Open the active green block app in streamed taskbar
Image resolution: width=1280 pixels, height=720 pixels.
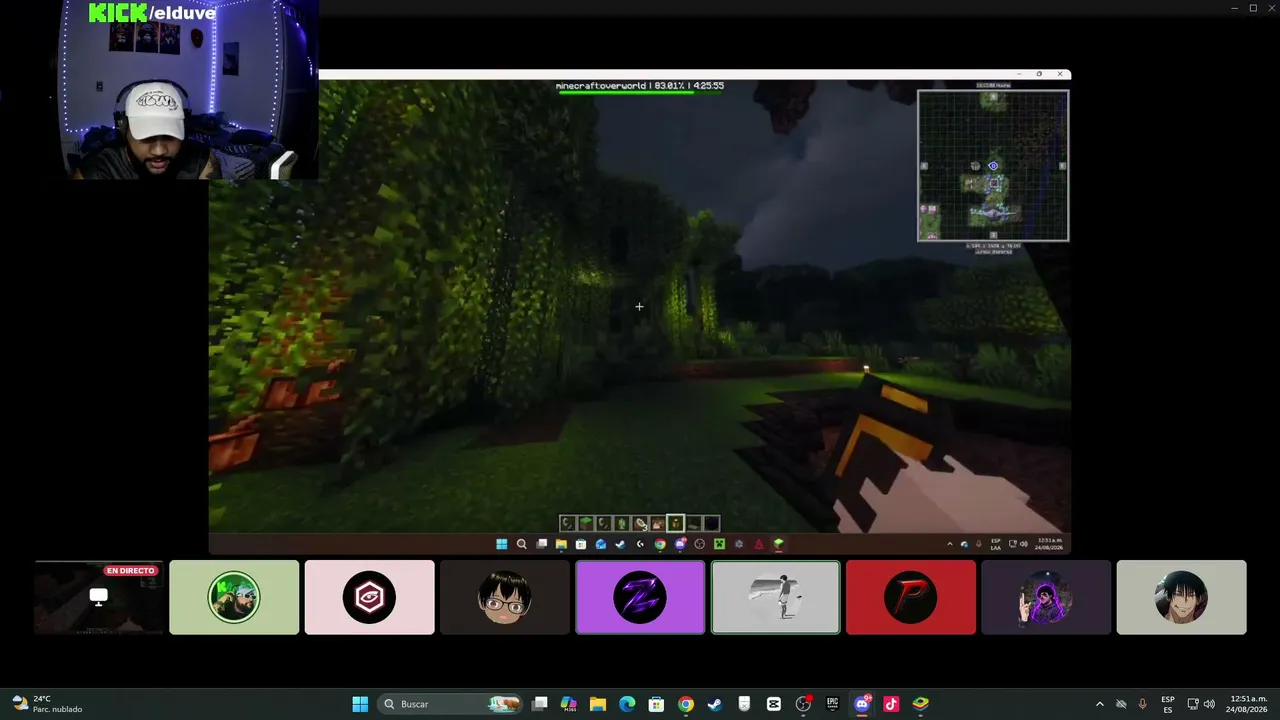778,544
